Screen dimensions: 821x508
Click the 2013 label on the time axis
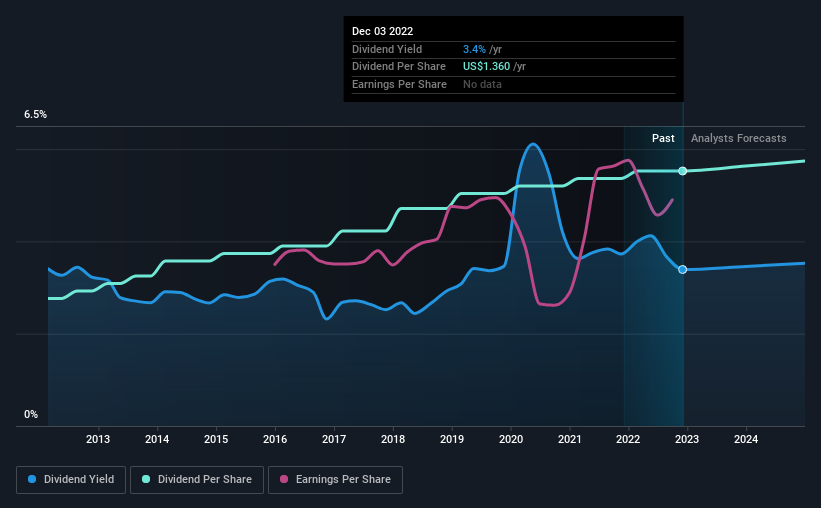(x=98, y=439)
